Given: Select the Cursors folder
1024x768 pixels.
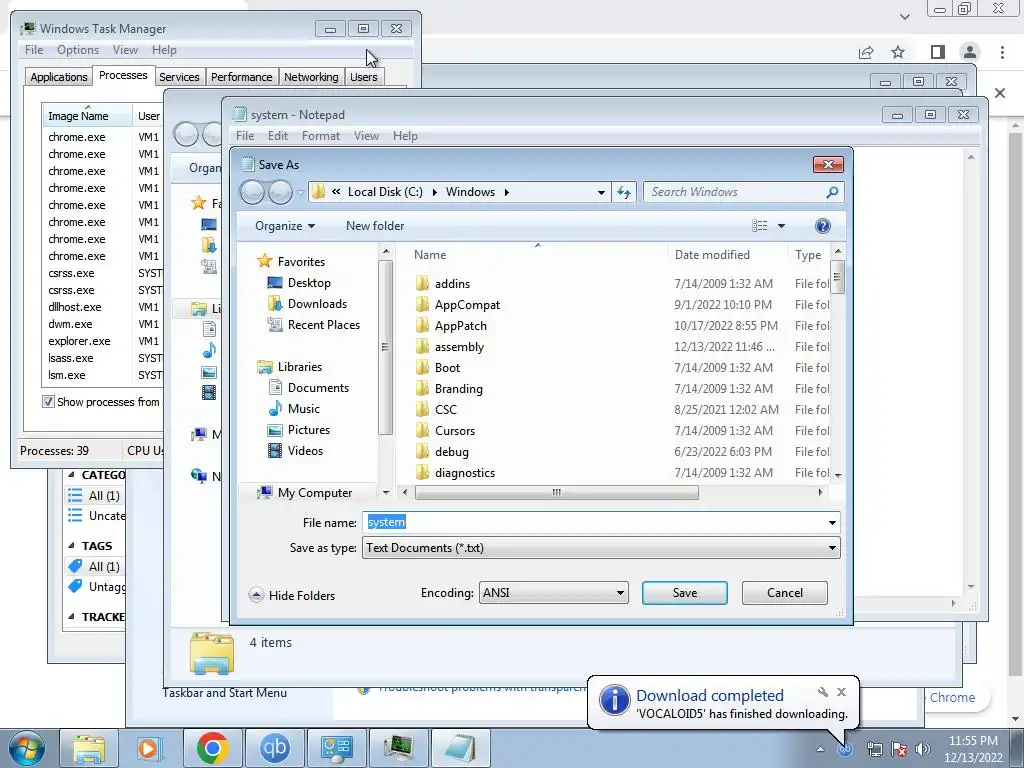Looking at the screenshot, I should (455, 431).
